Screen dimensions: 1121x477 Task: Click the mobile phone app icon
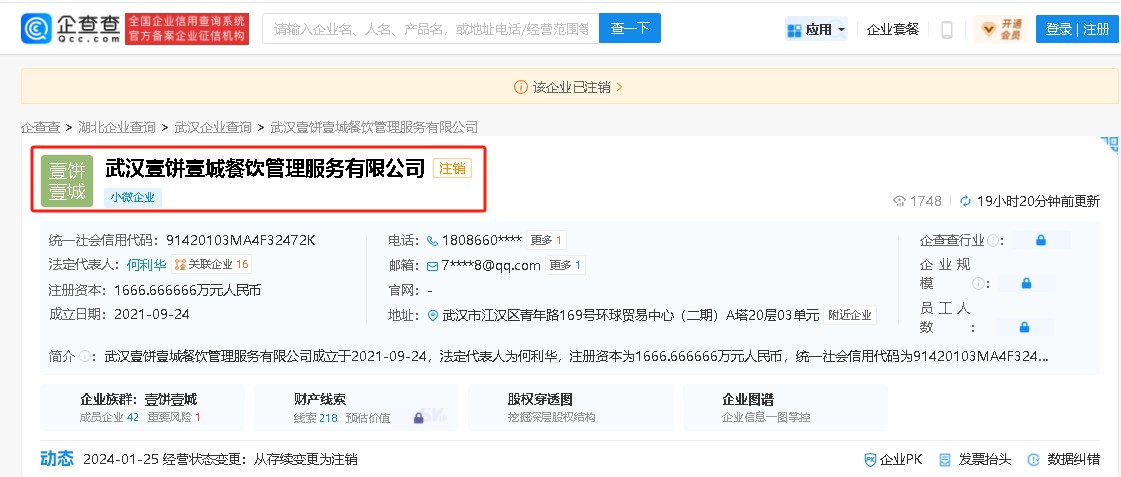point(946,29)
